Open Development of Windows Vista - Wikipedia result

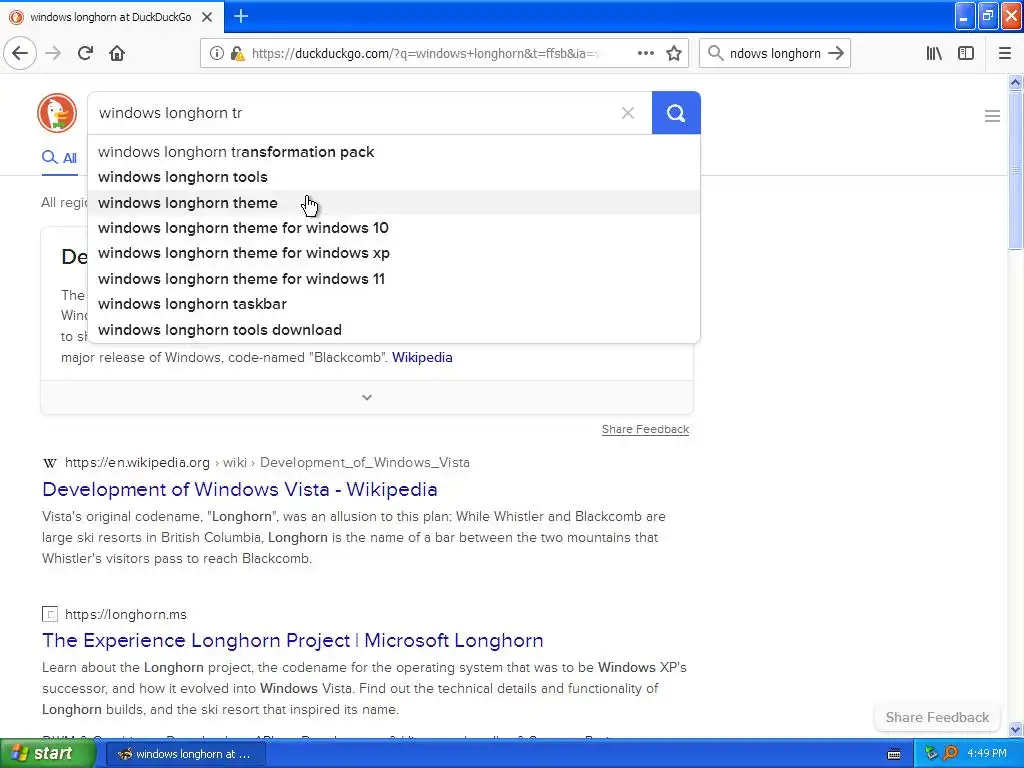click(240, 489)
